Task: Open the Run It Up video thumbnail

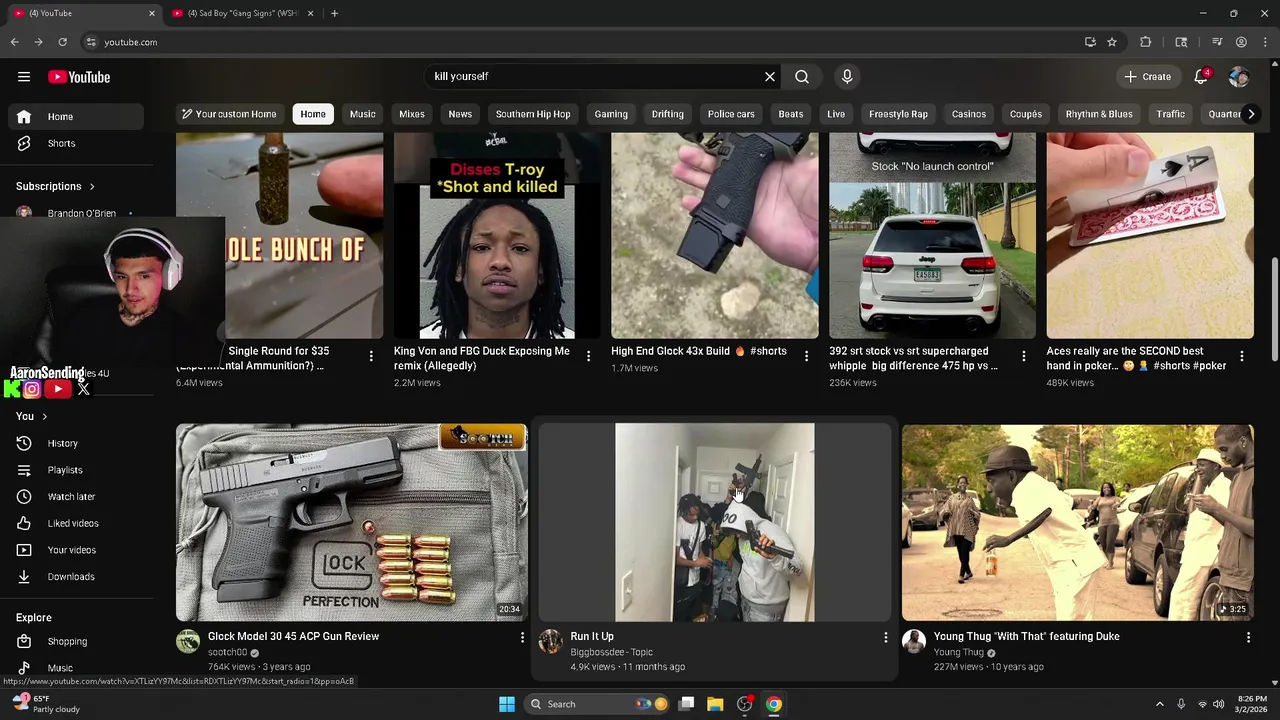Action: 715,522
